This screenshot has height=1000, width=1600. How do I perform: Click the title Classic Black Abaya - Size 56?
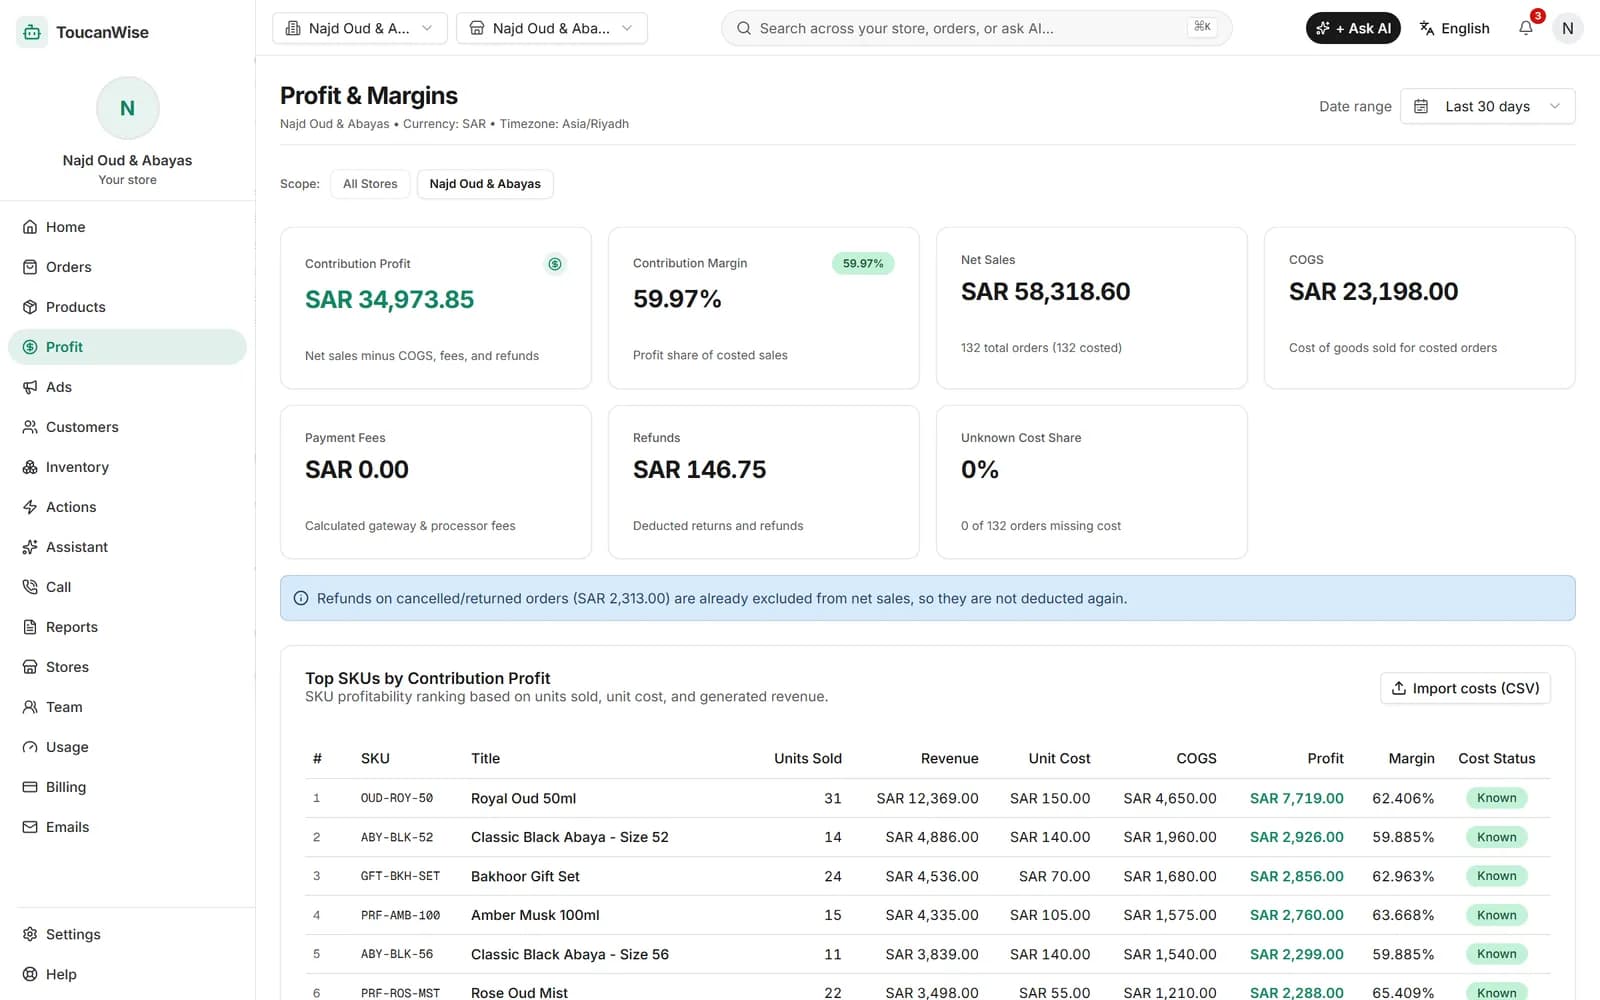coord(570,954)
